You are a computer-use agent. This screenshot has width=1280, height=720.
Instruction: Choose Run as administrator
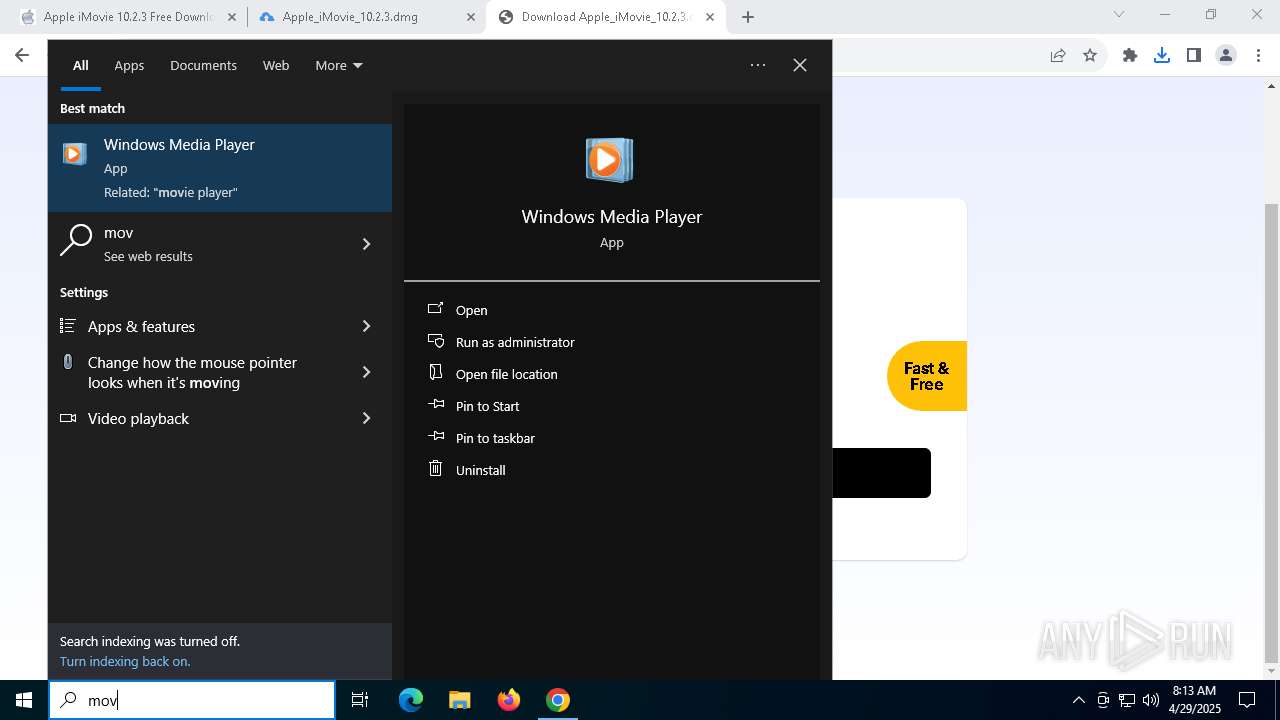pos(515,342)
